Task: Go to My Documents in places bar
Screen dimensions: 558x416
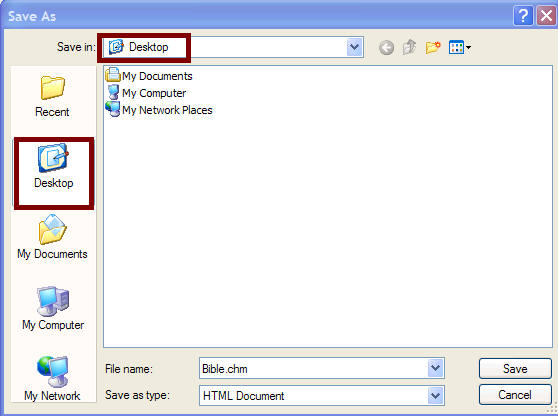Action: 52,237
